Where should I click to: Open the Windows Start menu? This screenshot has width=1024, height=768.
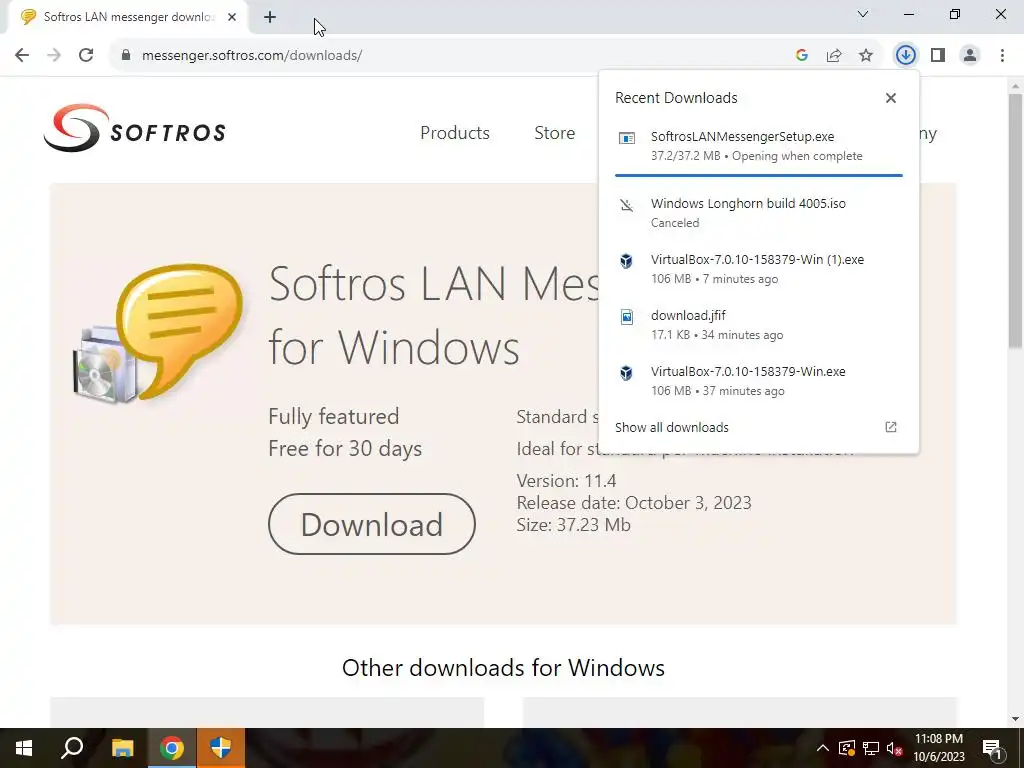click(24, 748)
